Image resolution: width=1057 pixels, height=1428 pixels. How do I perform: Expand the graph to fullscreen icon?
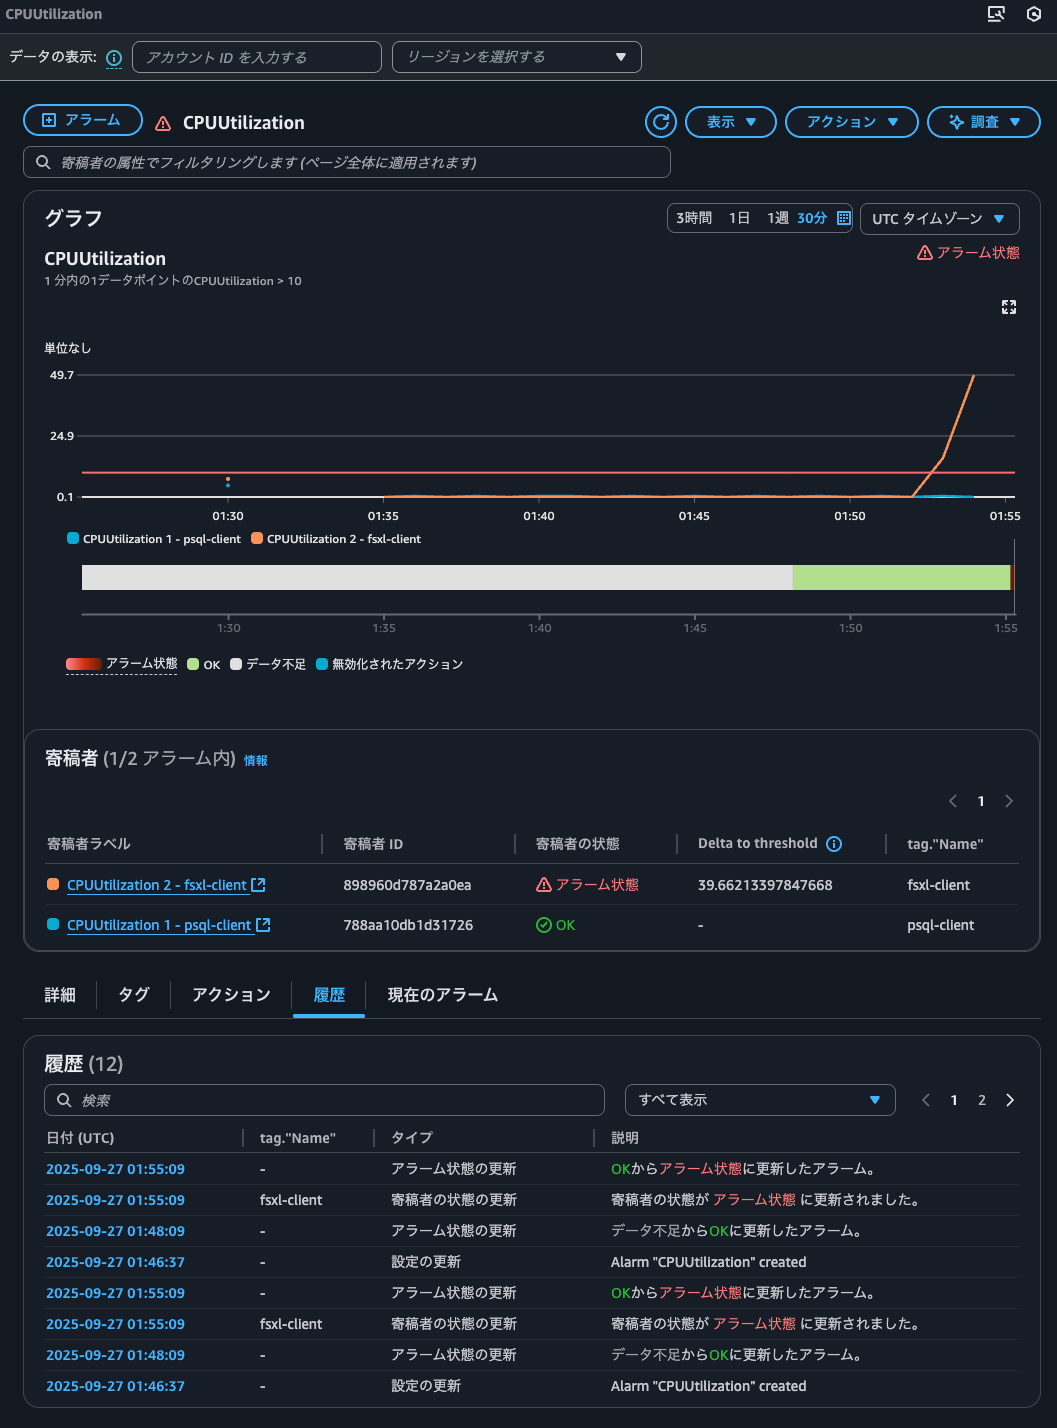coord(1009,307)
